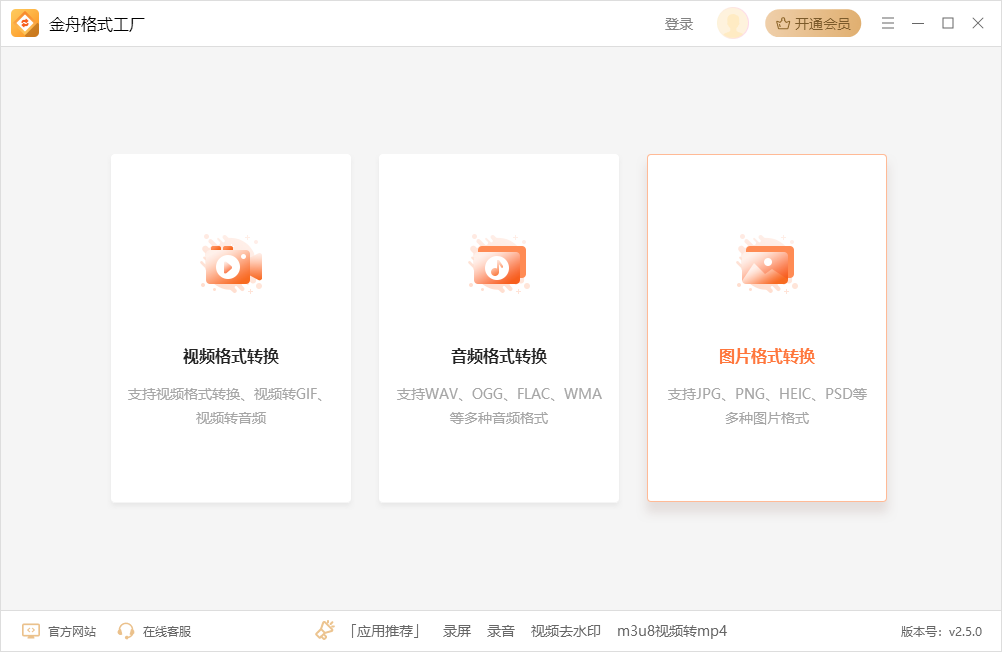Open the 开通会员 membership button

coord(812,22)
